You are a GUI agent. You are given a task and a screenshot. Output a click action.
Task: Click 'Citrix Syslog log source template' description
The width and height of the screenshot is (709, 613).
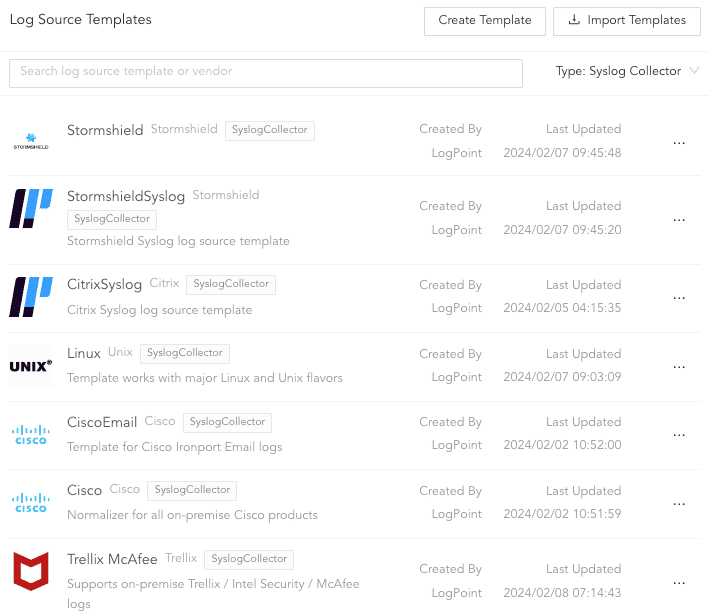coord(160,310)
